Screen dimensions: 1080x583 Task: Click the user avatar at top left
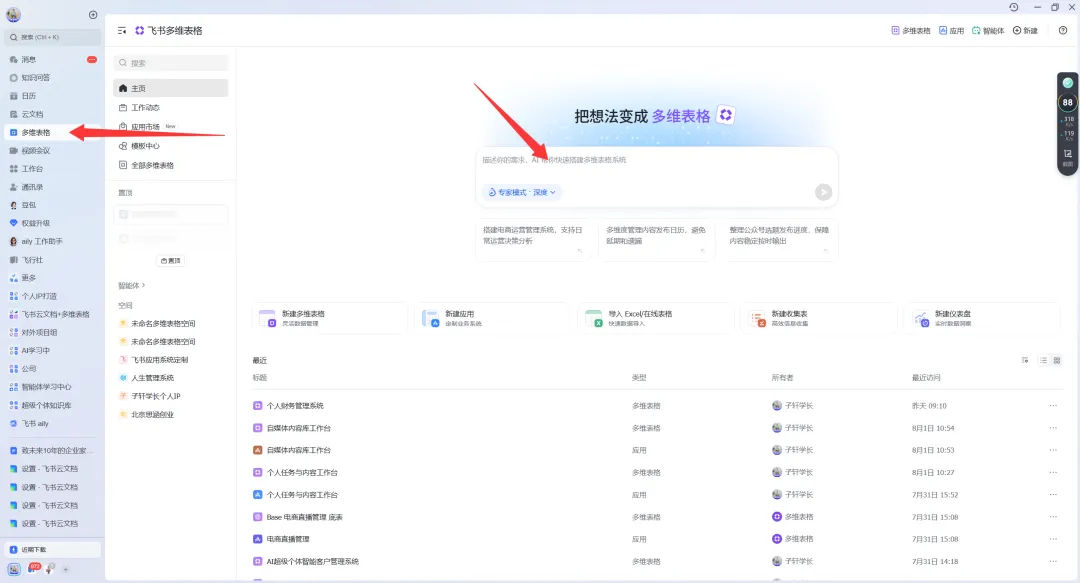(x=13, y=14)
